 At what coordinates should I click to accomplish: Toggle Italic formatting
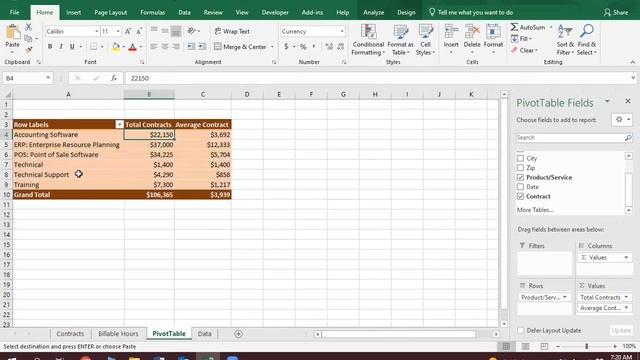click(61, 47)
